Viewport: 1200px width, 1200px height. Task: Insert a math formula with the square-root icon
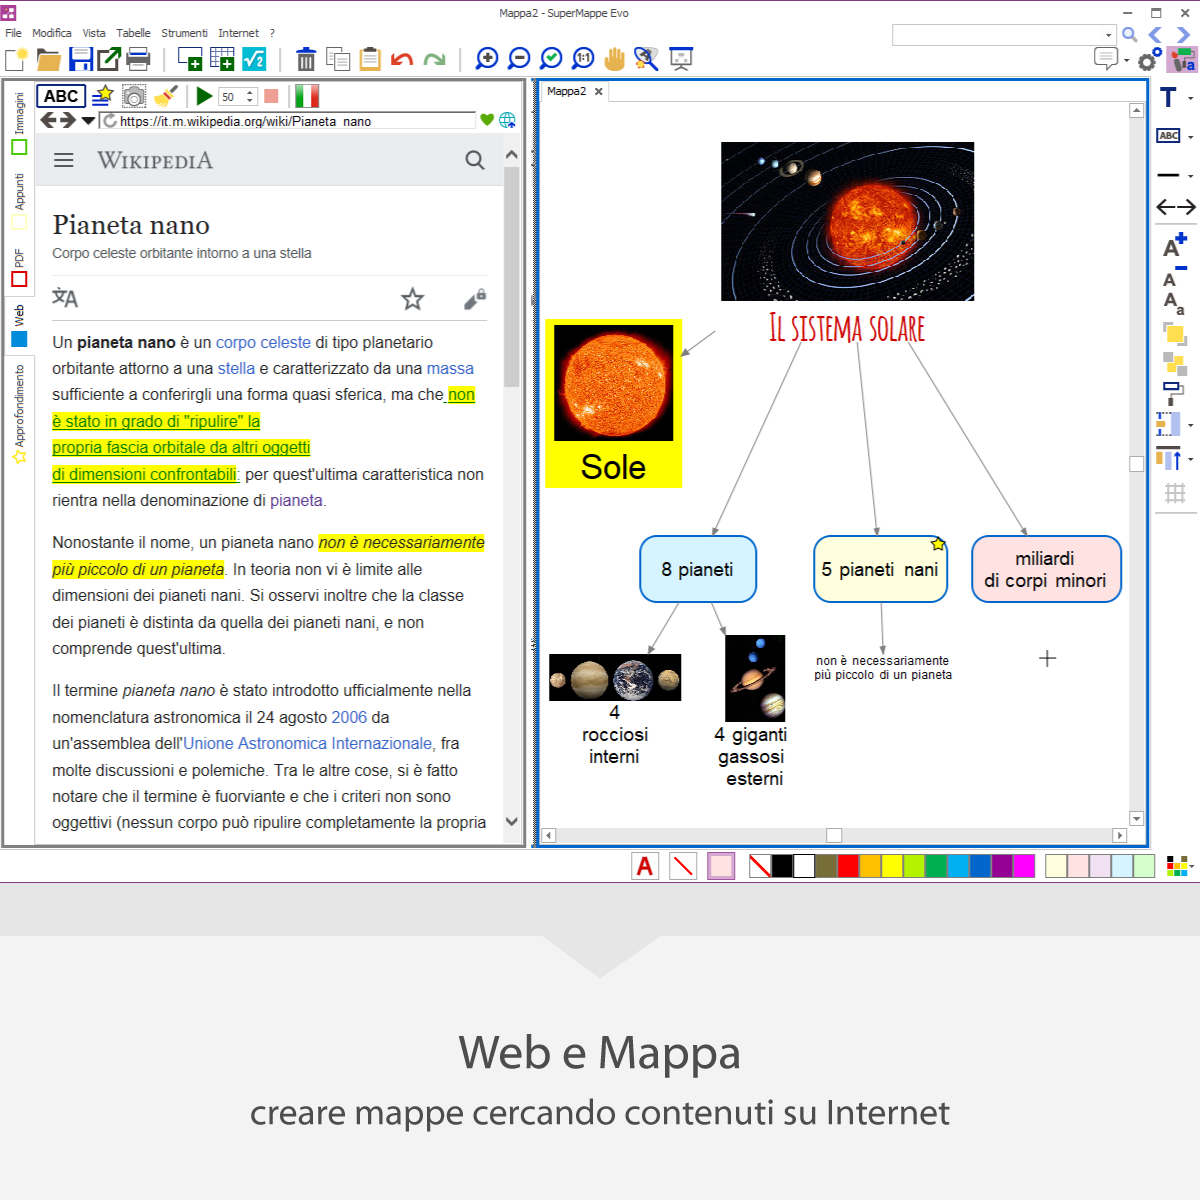254,59
